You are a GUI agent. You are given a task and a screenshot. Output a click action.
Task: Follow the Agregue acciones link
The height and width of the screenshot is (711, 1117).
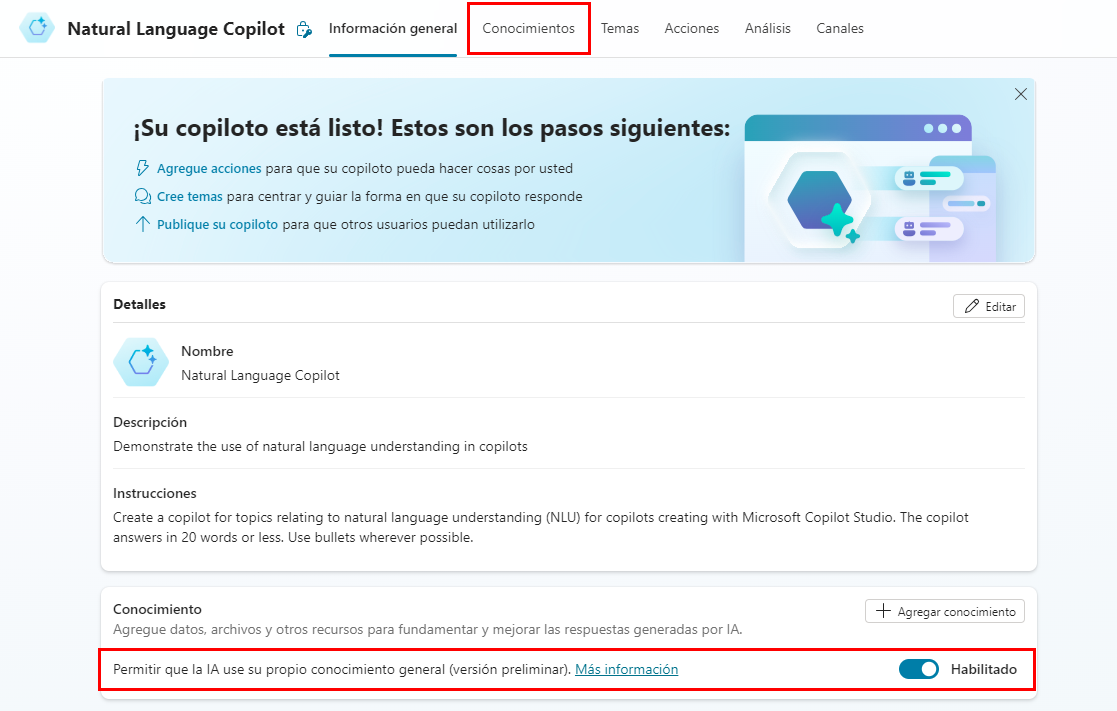(209, 169)
